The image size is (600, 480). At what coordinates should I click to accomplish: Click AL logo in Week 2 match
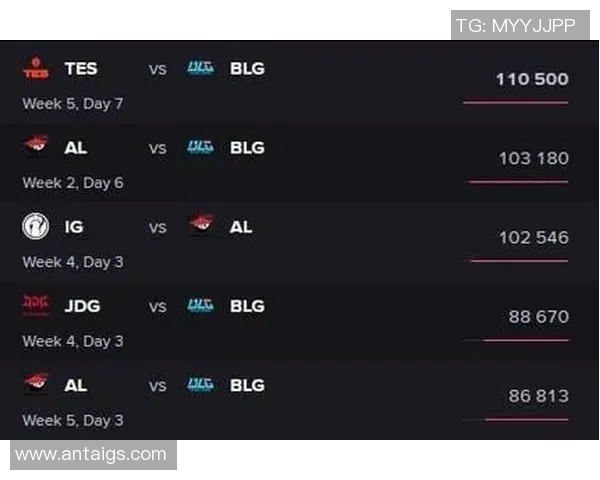click(36, 147)
